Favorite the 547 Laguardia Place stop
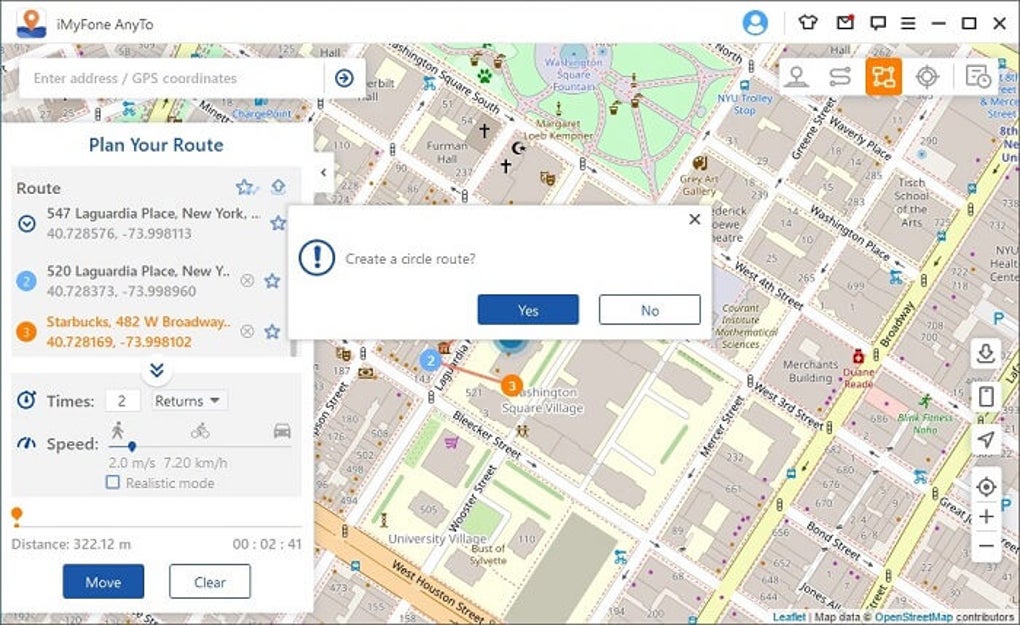This screenshot has width=1020, height=625. (278, 223)
